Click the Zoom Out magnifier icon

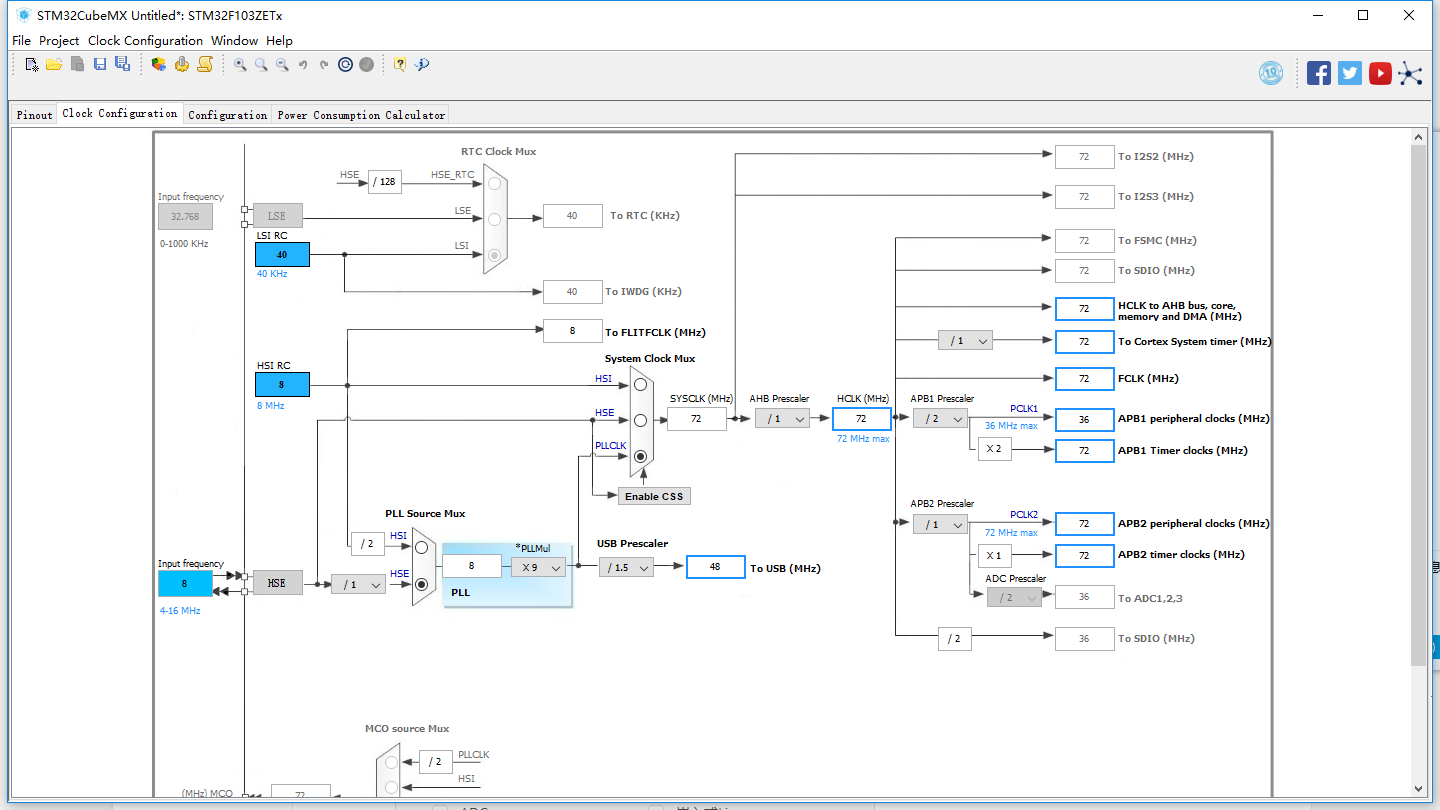pos(282,64)
